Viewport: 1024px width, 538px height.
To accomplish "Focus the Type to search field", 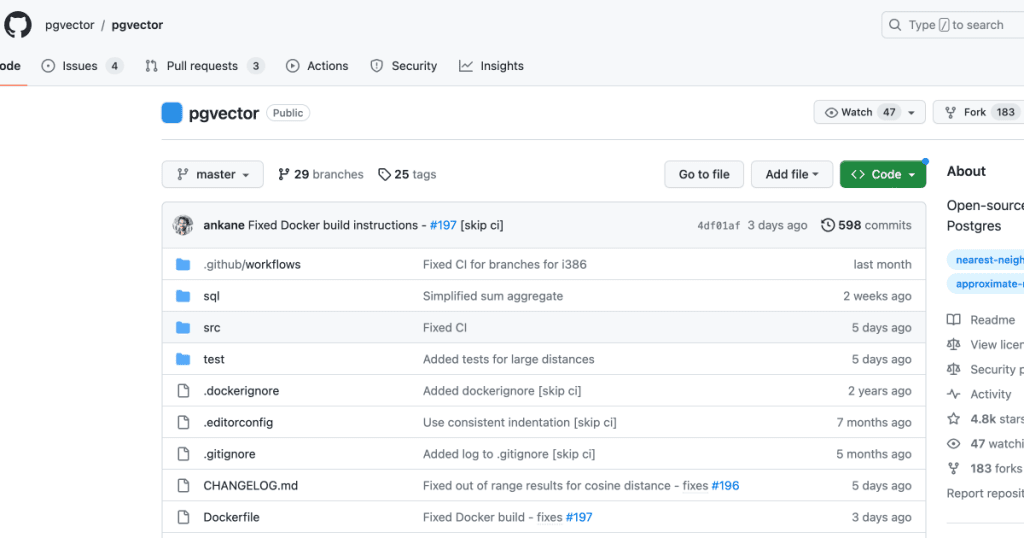I will pos(953,25).
